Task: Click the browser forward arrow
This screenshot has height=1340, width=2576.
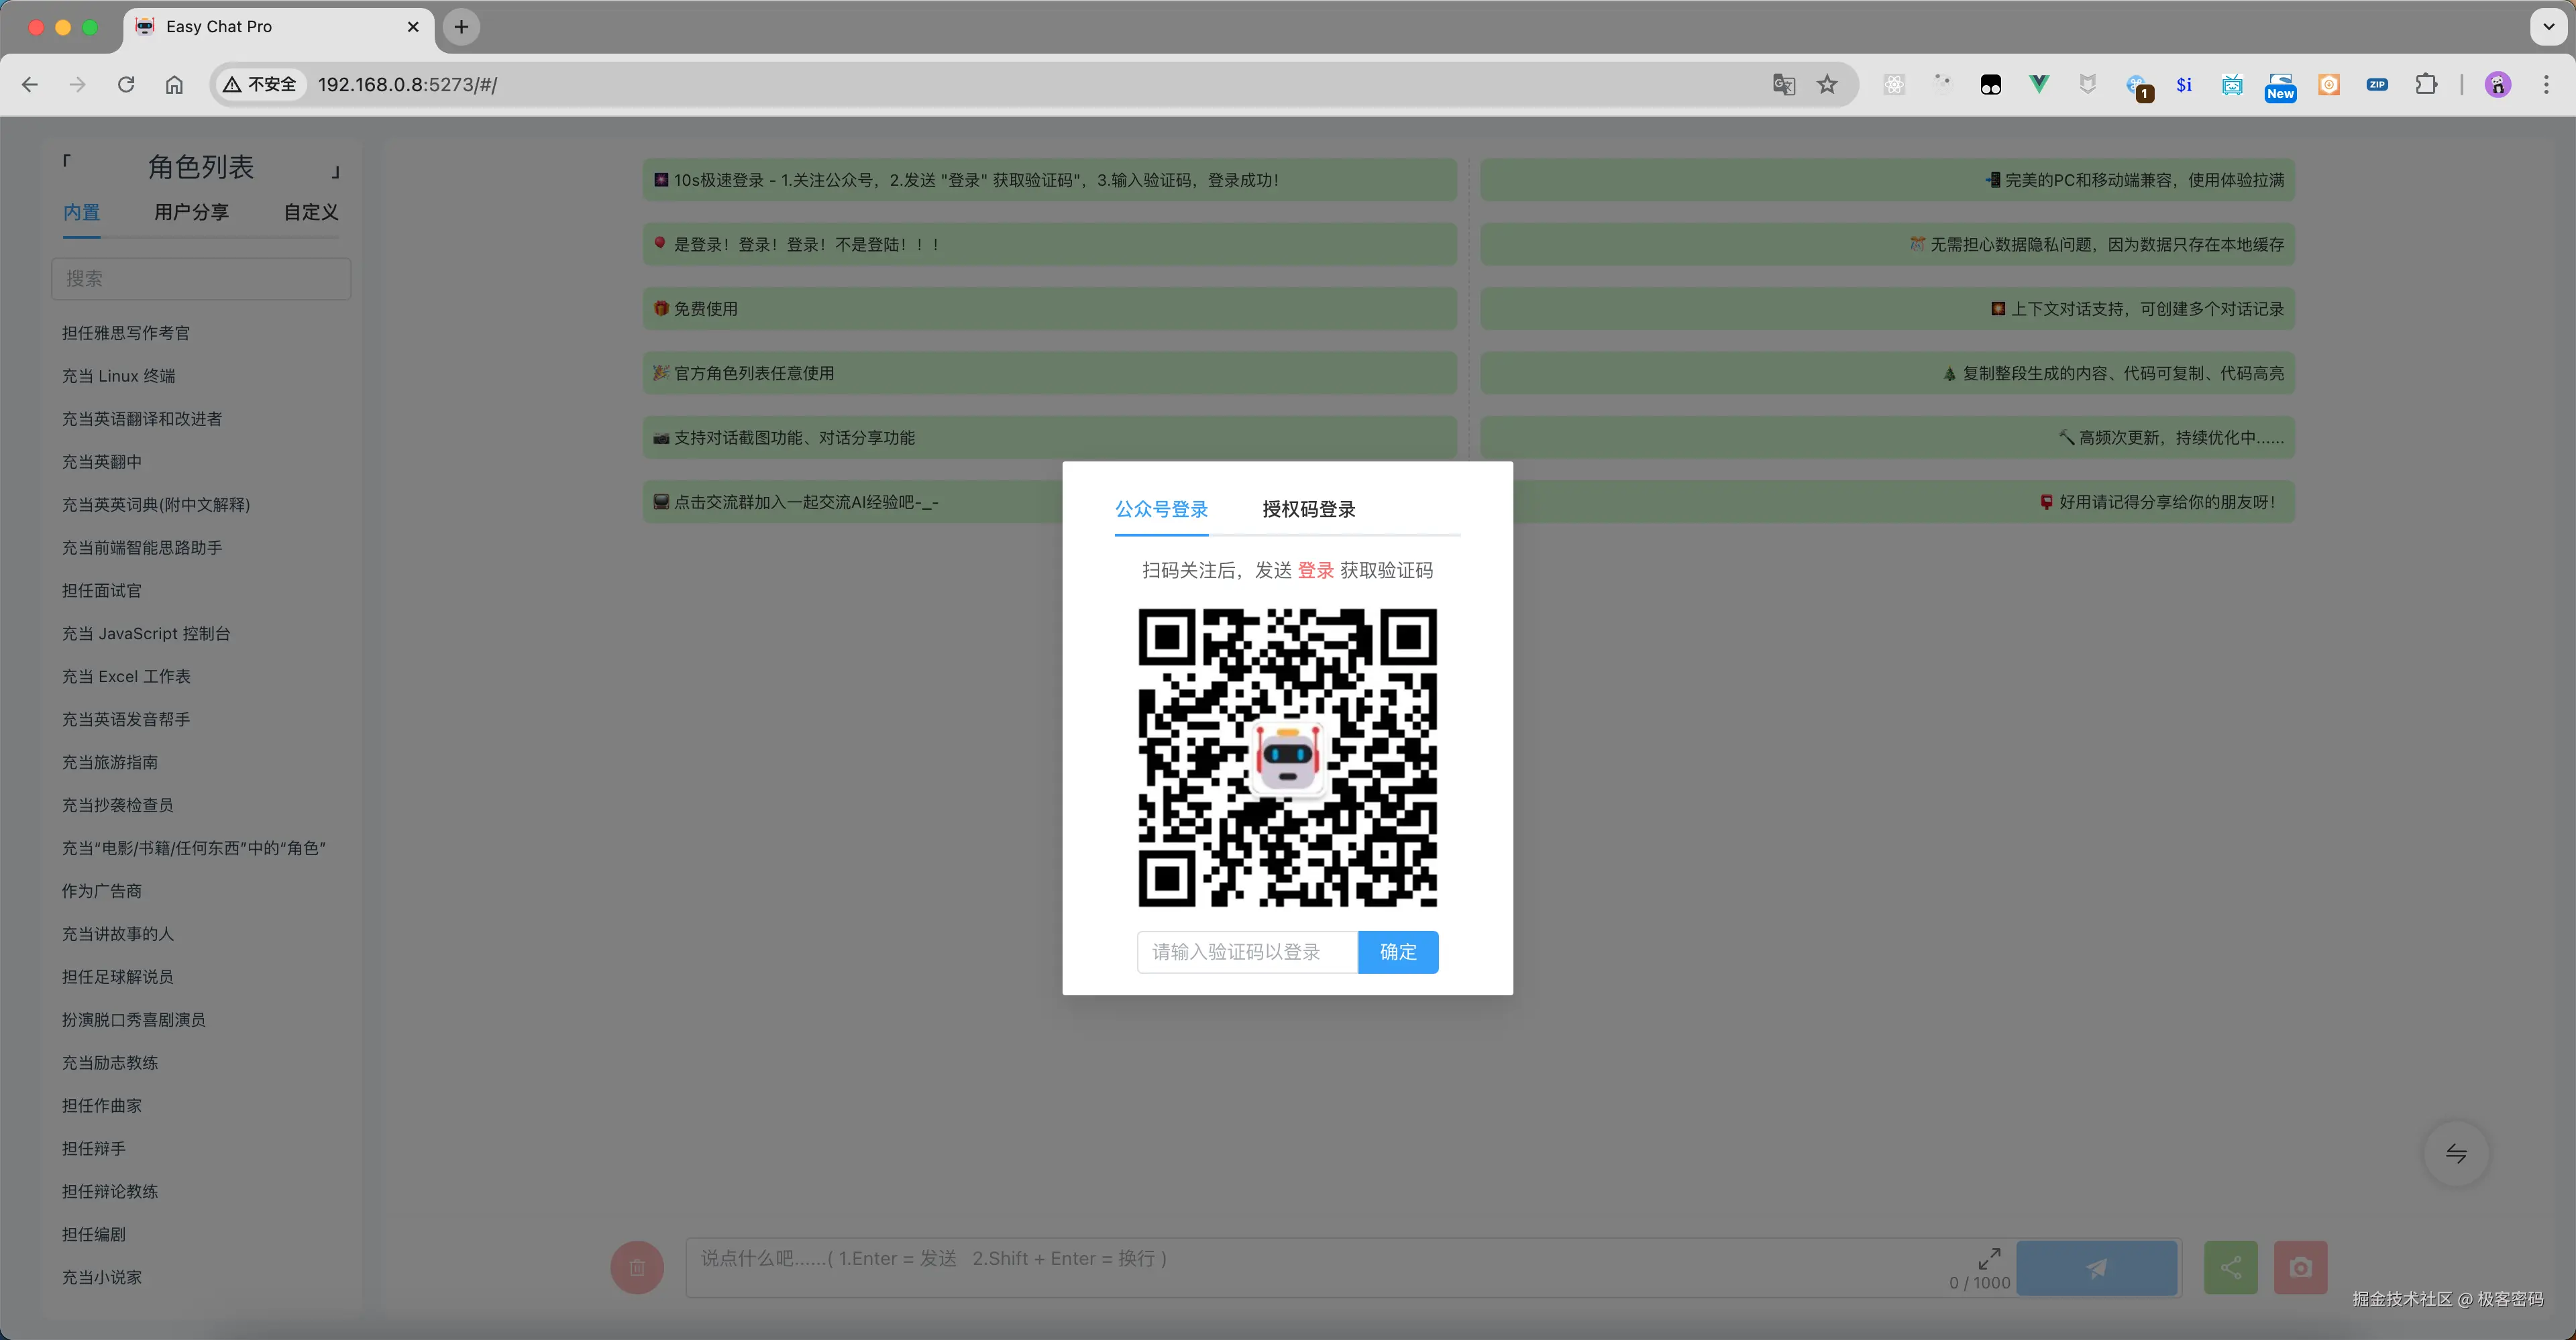Action: (78, 85)
